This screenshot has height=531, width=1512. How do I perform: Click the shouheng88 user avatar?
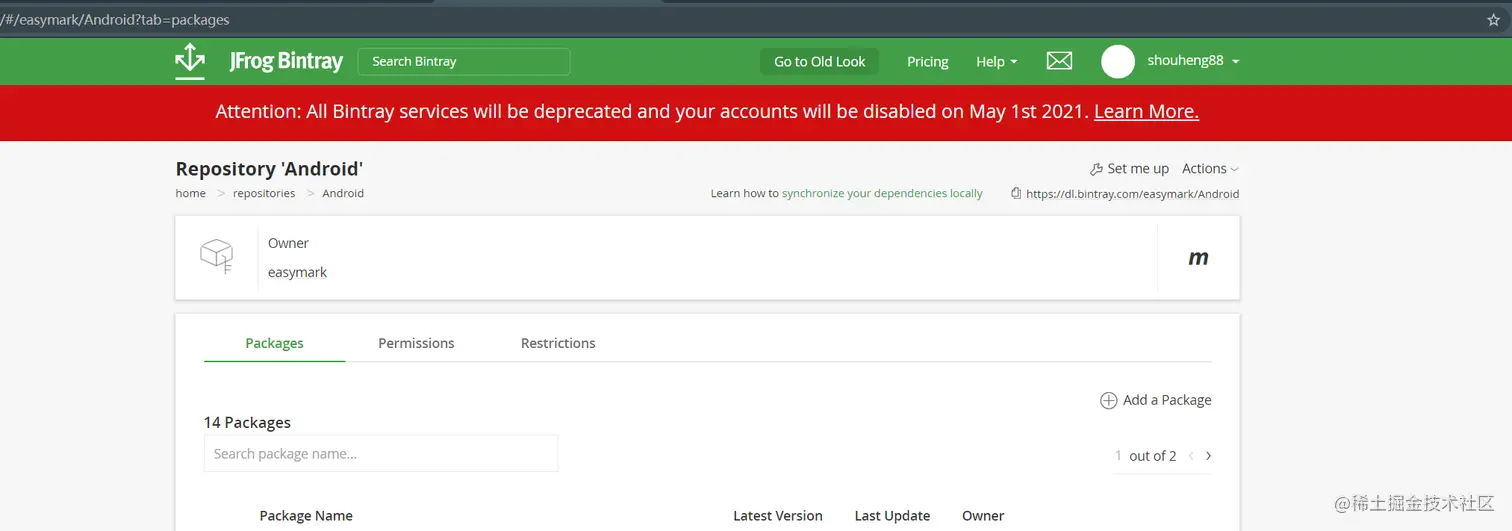1118,61
